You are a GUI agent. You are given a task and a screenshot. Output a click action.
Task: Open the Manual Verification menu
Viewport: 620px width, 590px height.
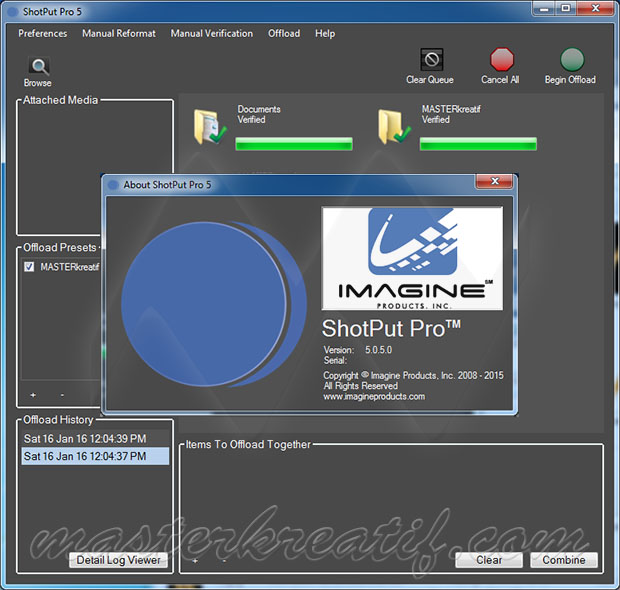pos(212,34)
